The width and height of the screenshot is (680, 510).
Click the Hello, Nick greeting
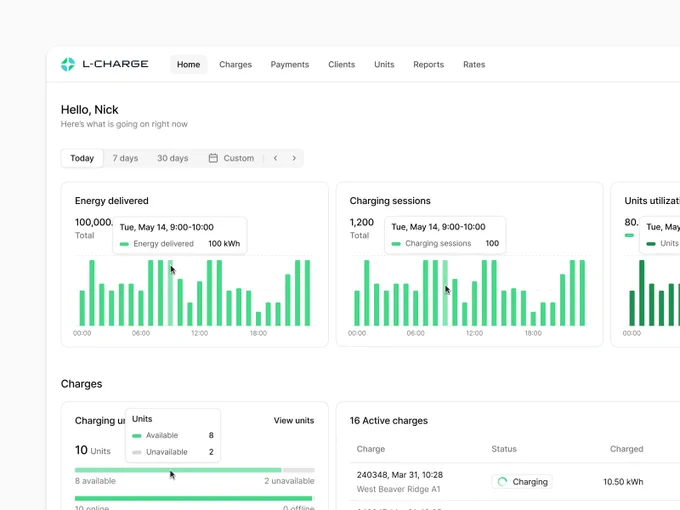(x=89, y=110)
